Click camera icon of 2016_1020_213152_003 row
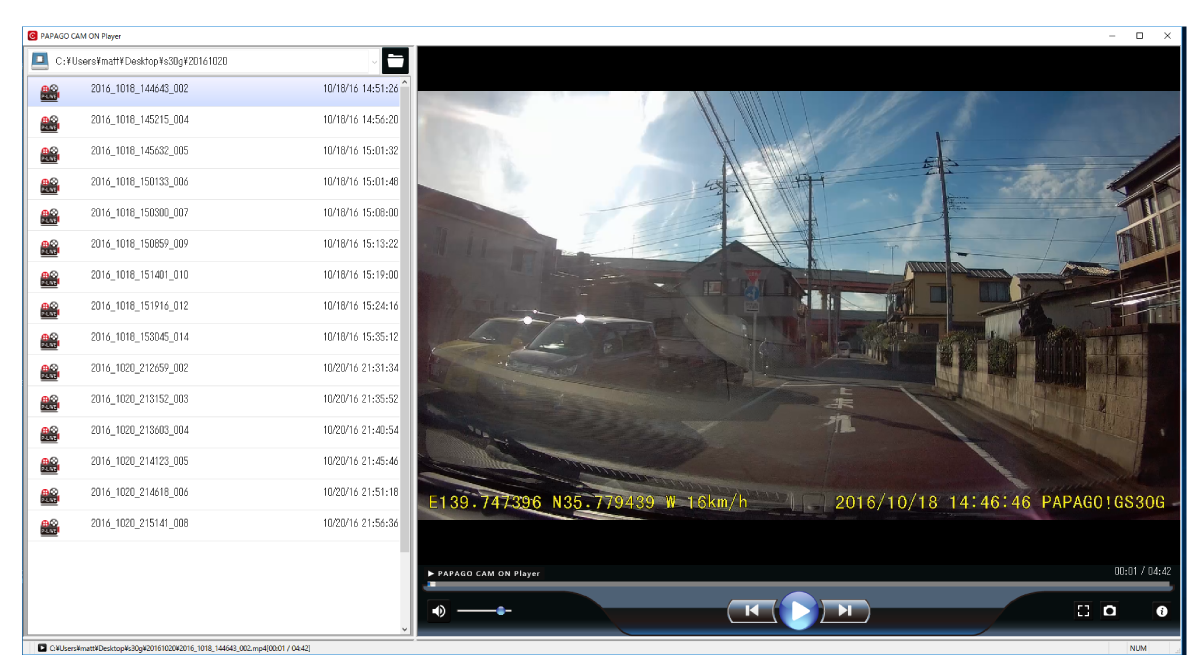 pos(49,402)
